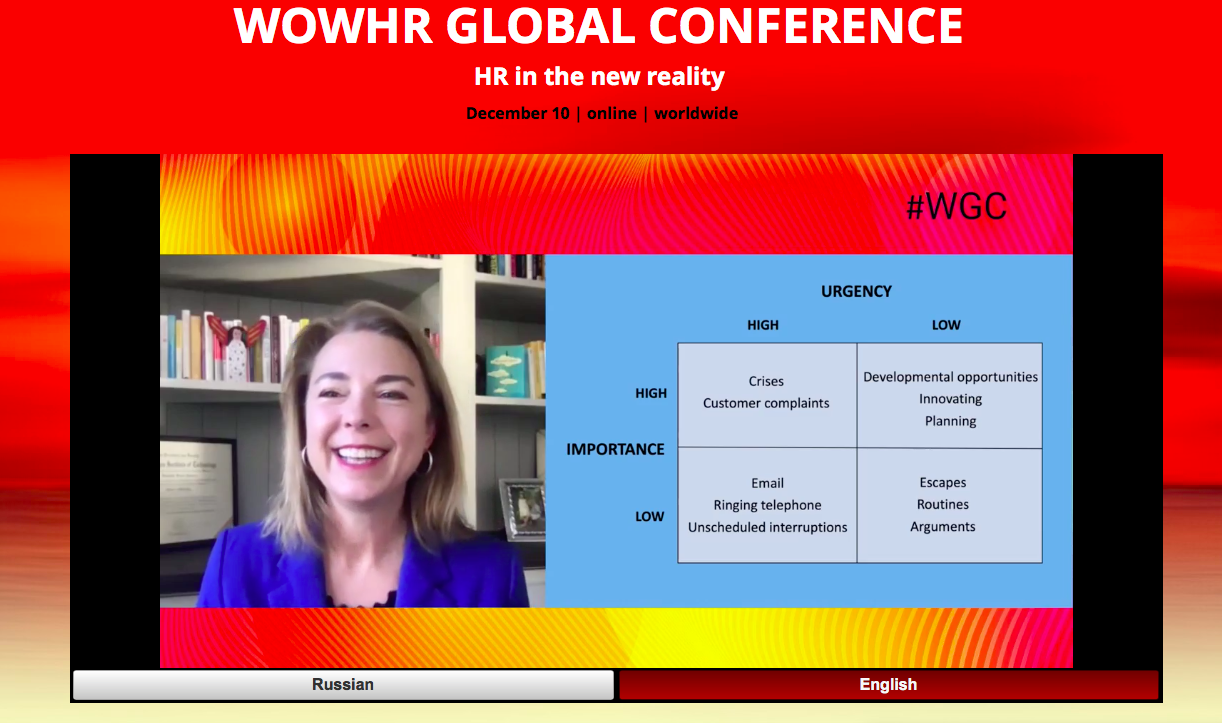This screenshot has width=1222, height=723.
Task: Click 'Routines' in the matrix
Action: pos(942,505)
